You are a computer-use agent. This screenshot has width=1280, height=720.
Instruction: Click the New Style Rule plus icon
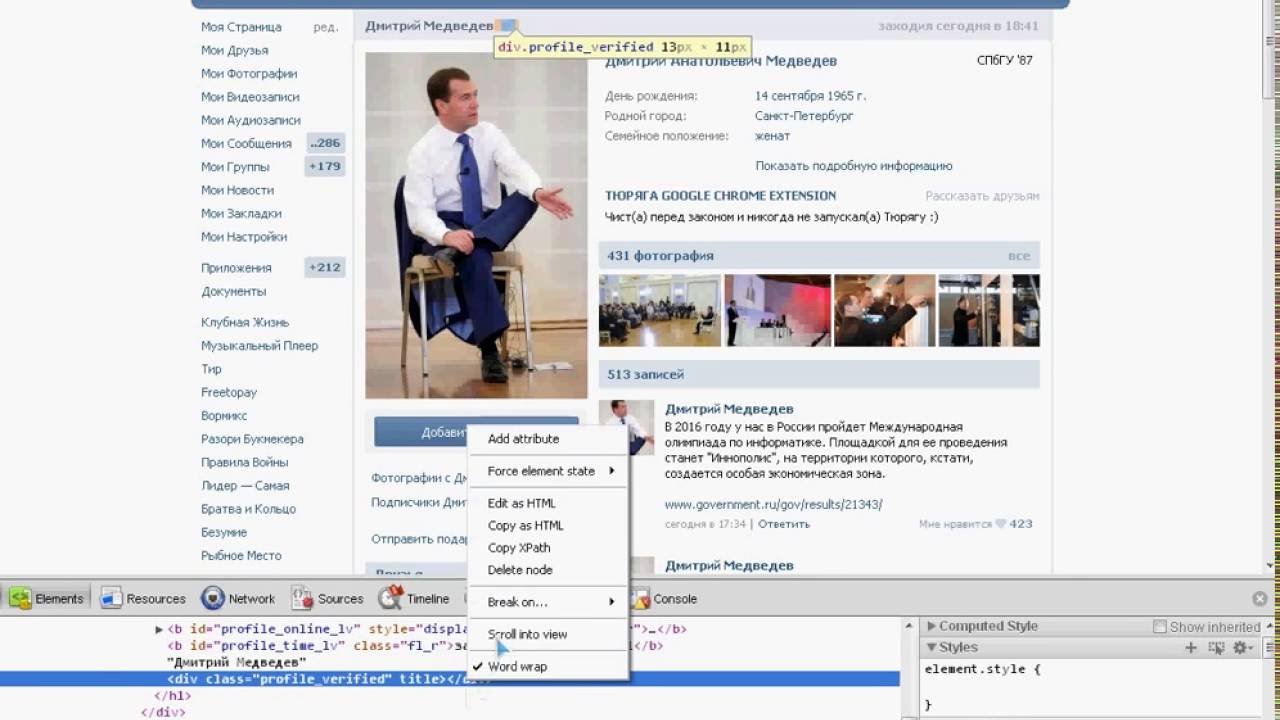click(x=1191, y=648)
